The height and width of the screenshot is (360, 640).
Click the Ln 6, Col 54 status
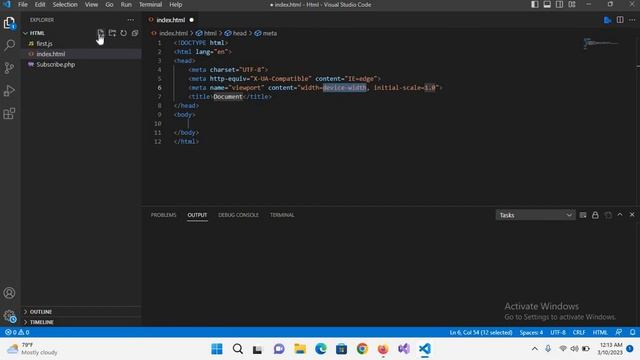tap(481, 332)
